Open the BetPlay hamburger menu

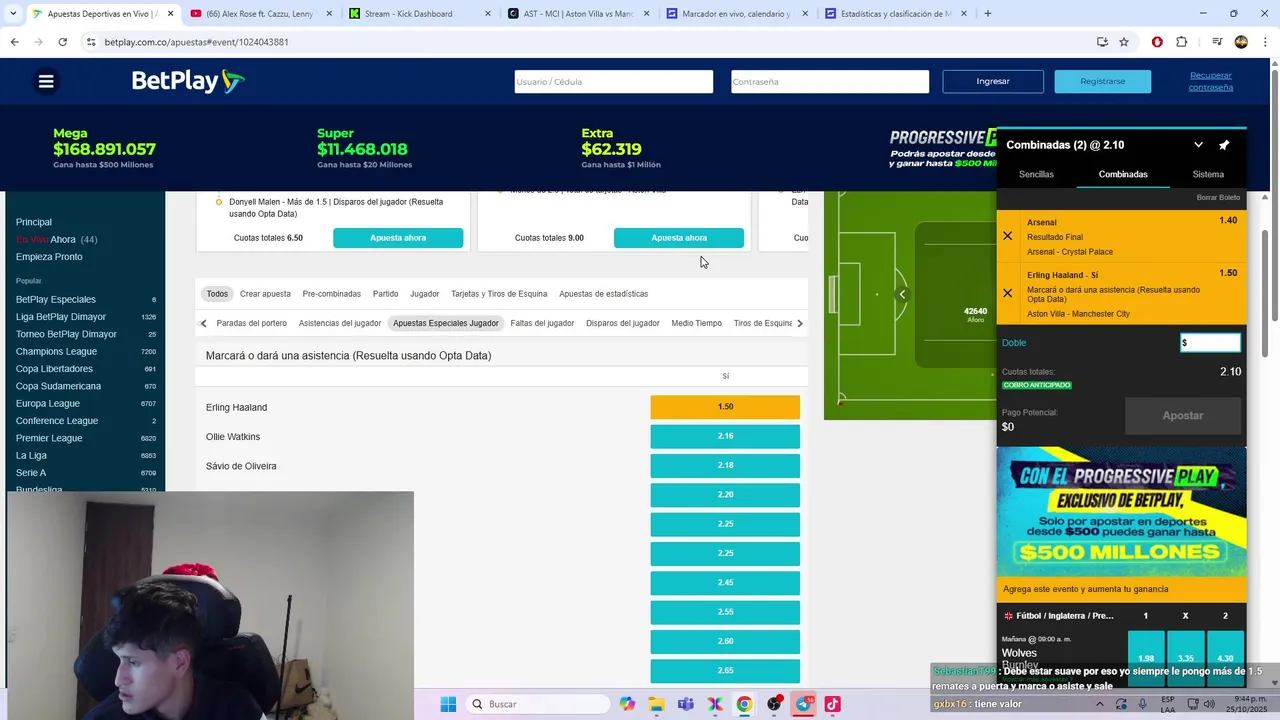coord(46,81)
